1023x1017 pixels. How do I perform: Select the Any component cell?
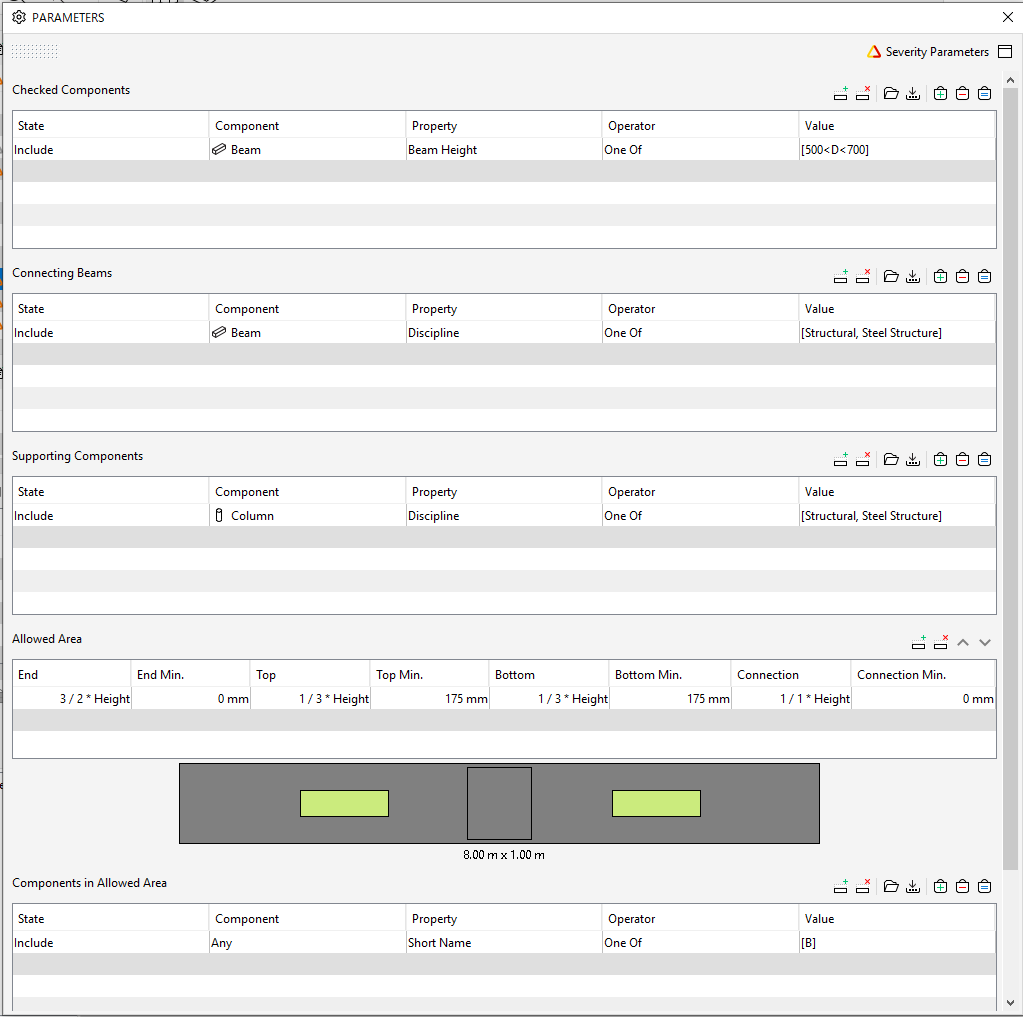[307, 943]
